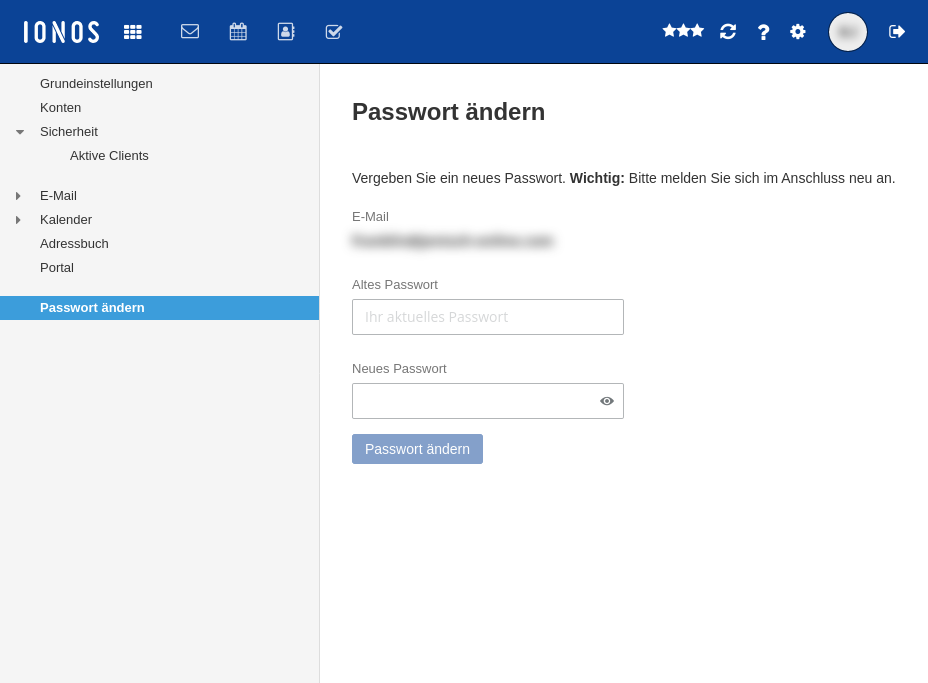Click the app launcher grid icon

coord(133,31)
